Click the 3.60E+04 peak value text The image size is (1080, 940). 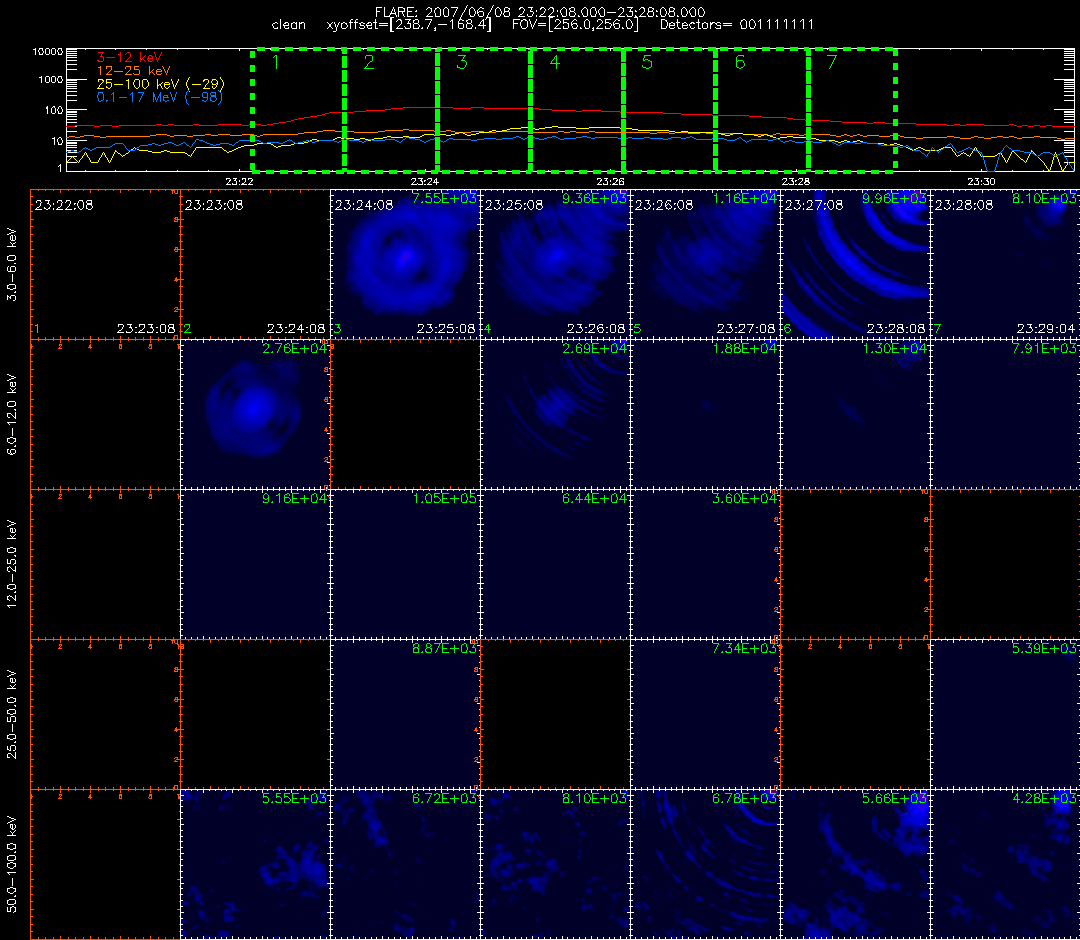(745, 499)
